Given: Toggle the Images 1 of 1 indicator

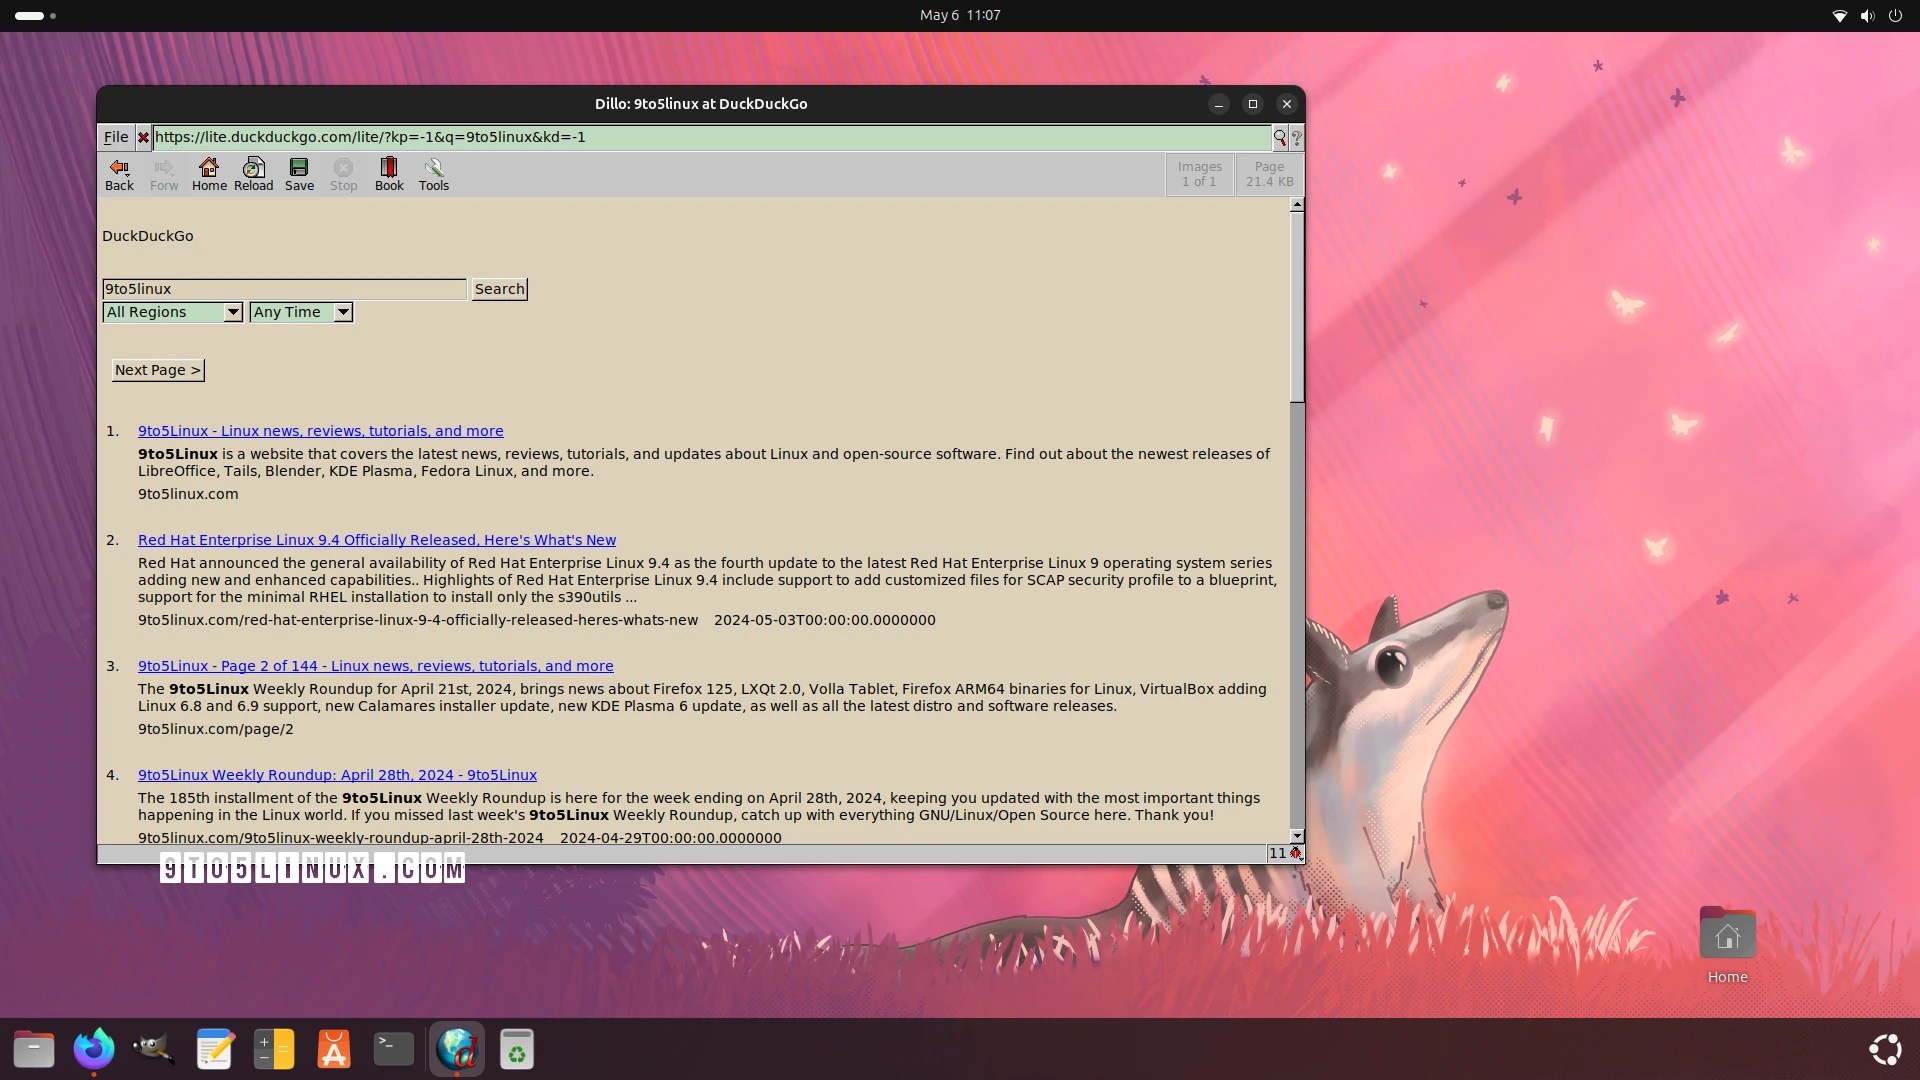Looking at the screenshot, I should click(1199, 174).
